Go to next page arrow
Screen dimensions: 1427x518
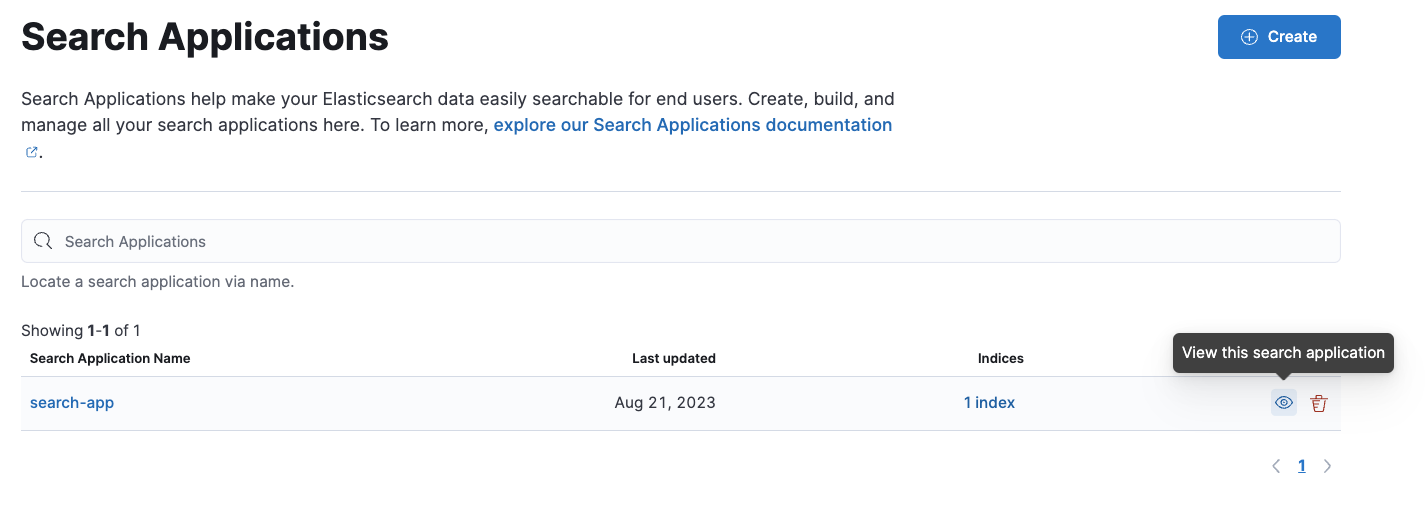tap(1327, 466)
